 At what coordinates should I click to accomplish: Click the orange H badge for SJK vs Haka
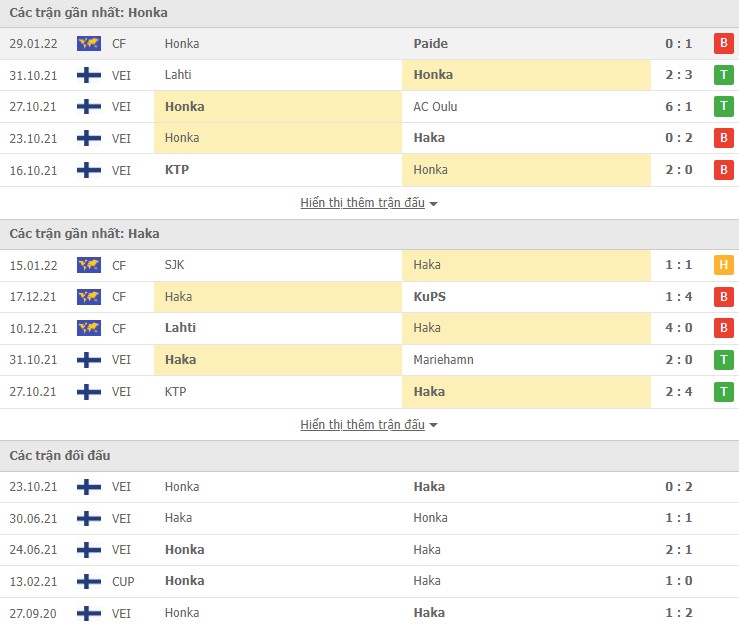click(723, 266)
